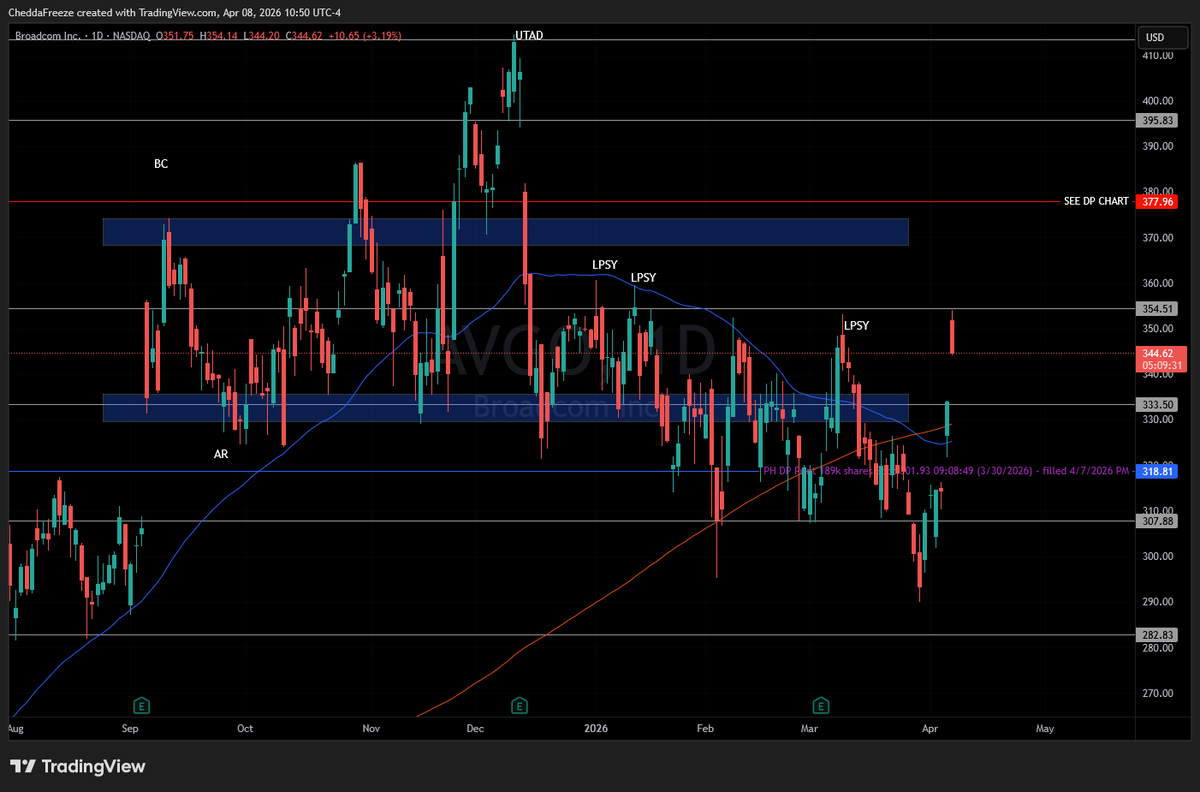
Task: Click the Sep label on time axis
Action: 128,730
